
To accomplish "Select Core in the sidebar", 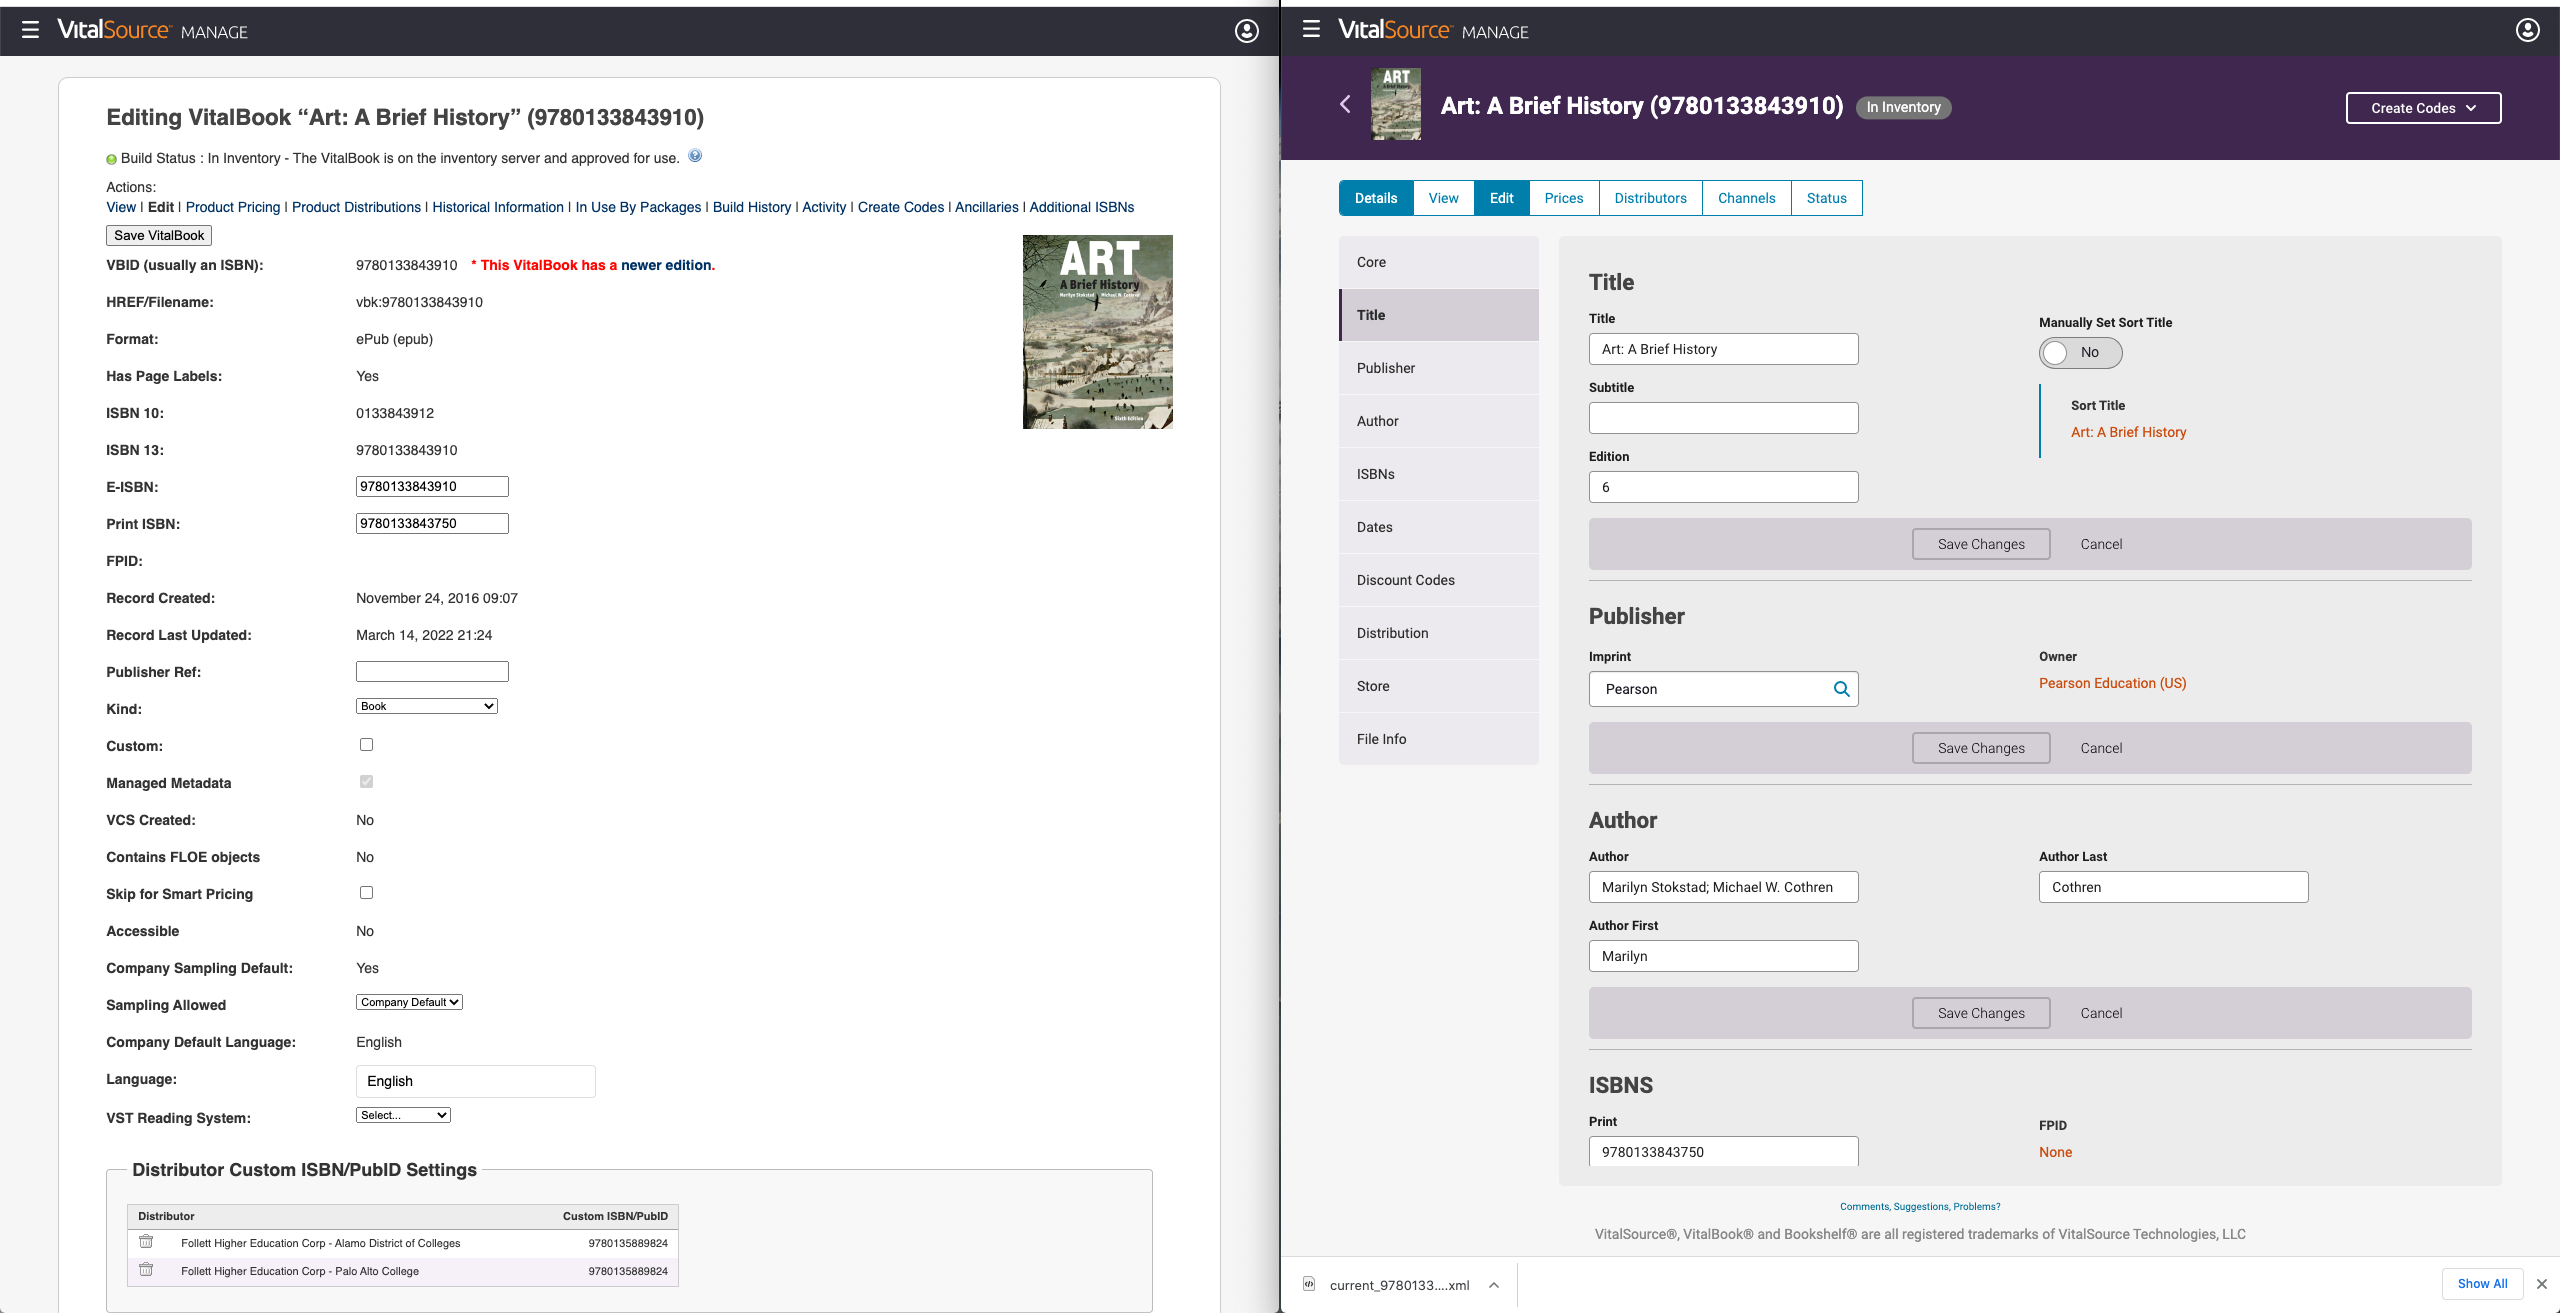I will click(1438, 262).
